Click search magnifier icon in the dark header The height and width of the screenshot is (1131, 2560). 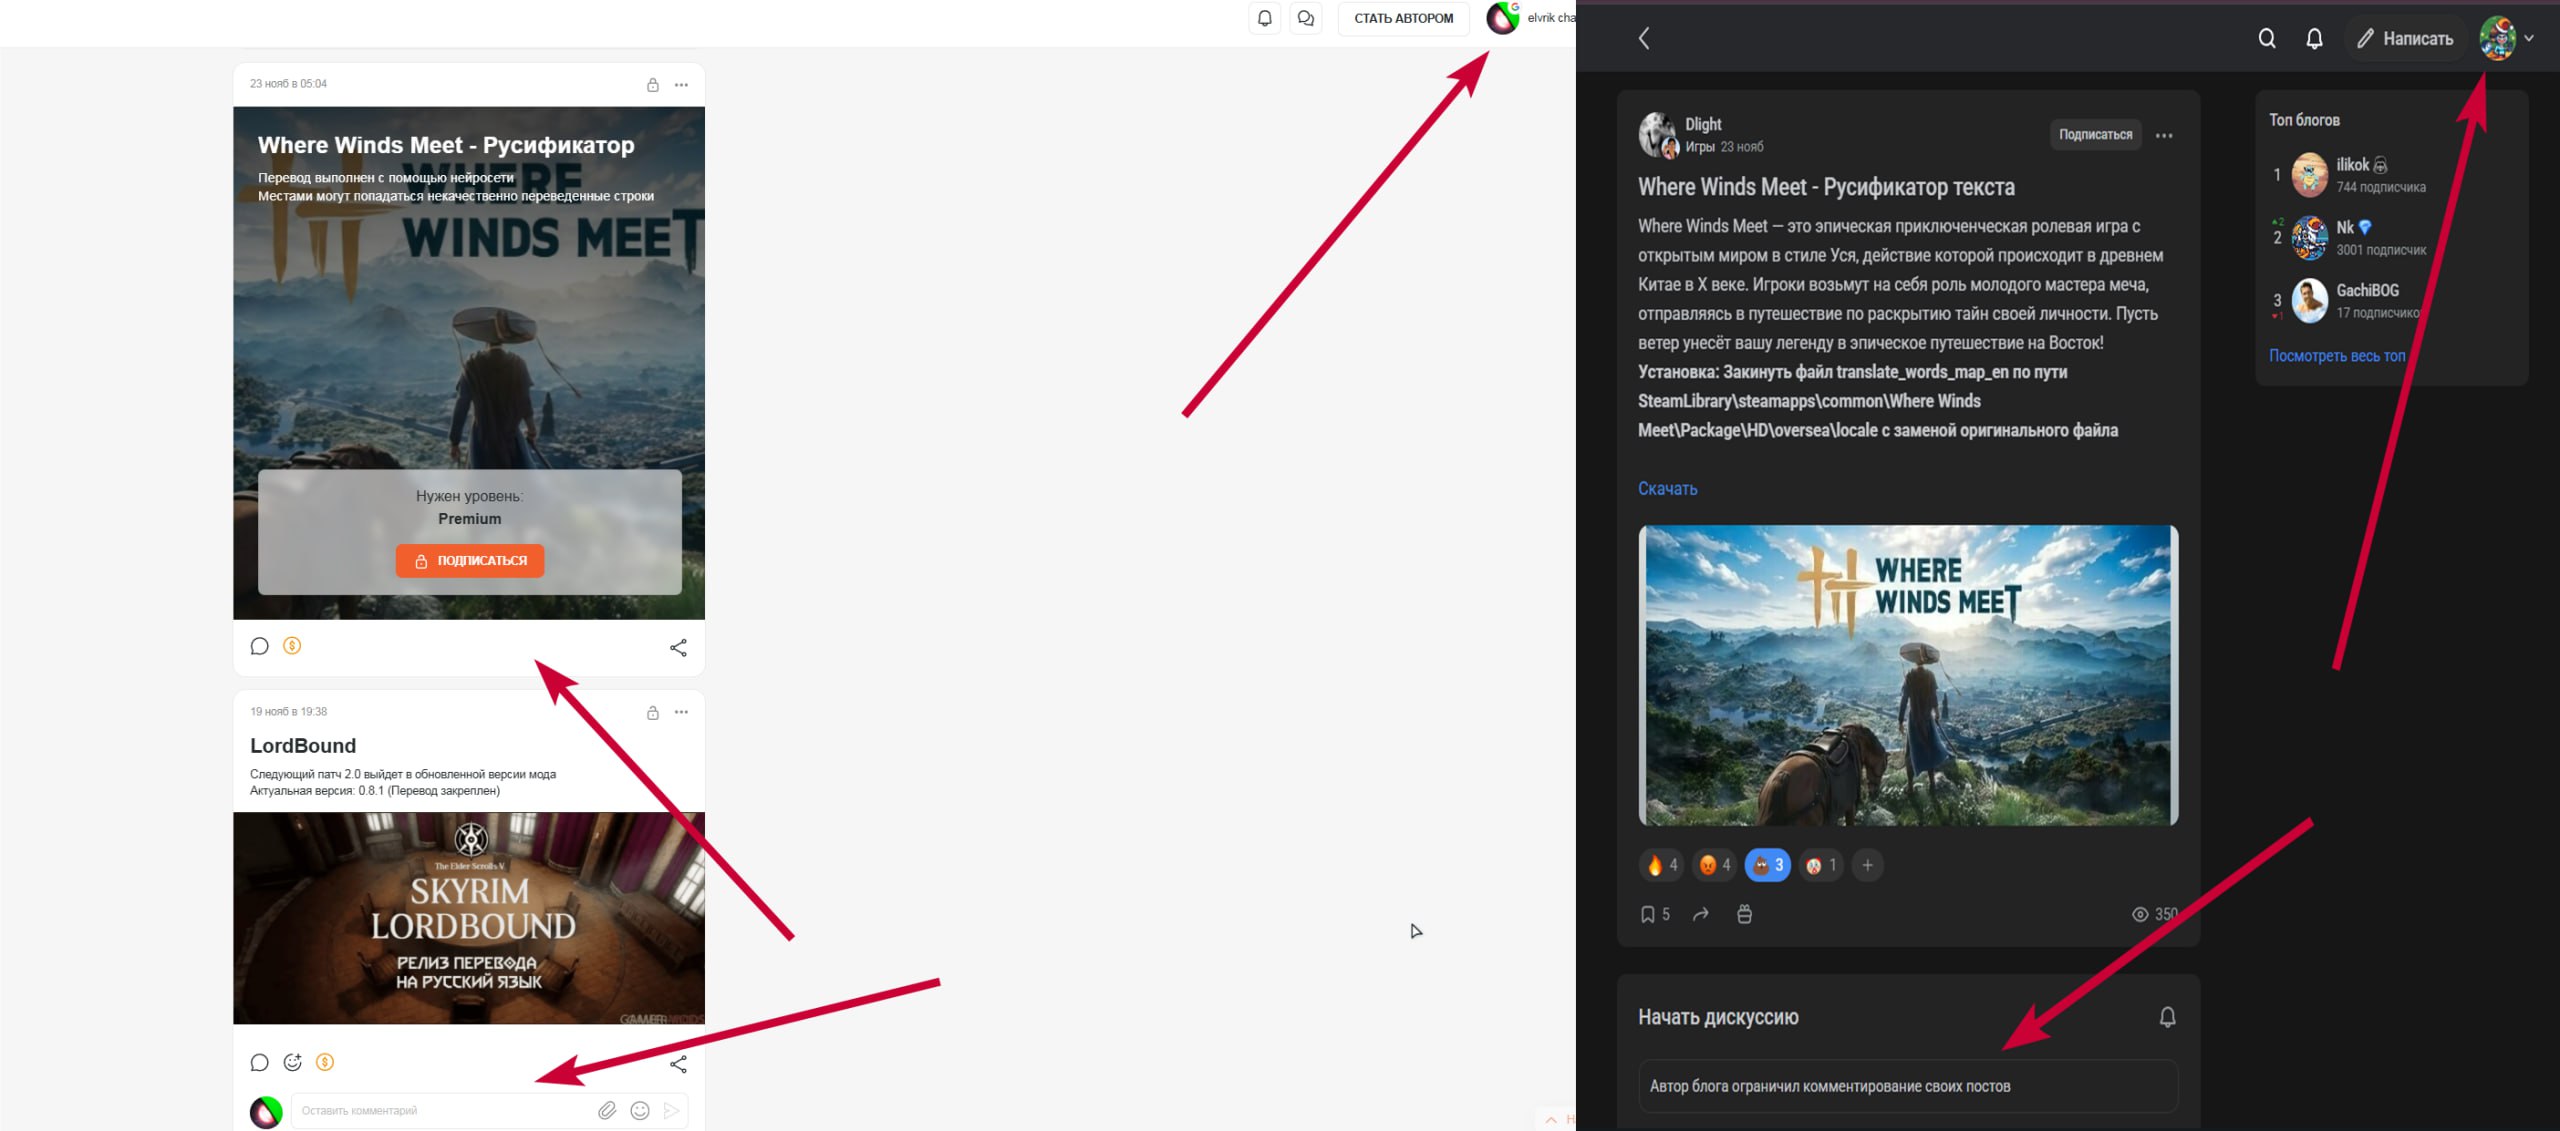point(2267,38)
